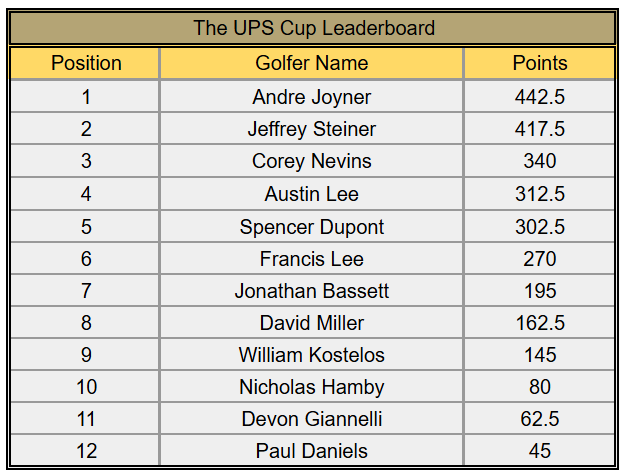The image size is (622, 476).
Task: Click the UPS Cup Leaderboard title
Action: (311, 28)
